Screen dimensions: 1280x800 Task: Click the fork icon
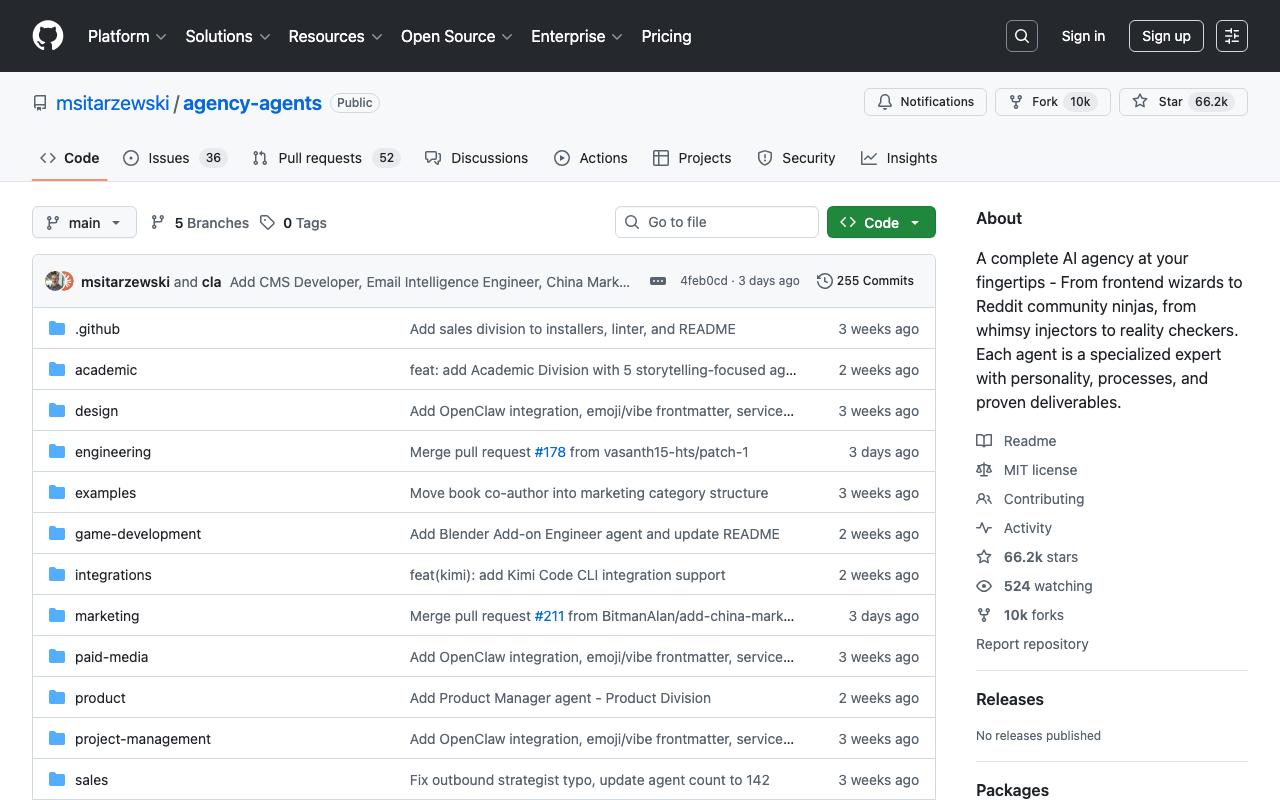click(x=1012, y=101)
